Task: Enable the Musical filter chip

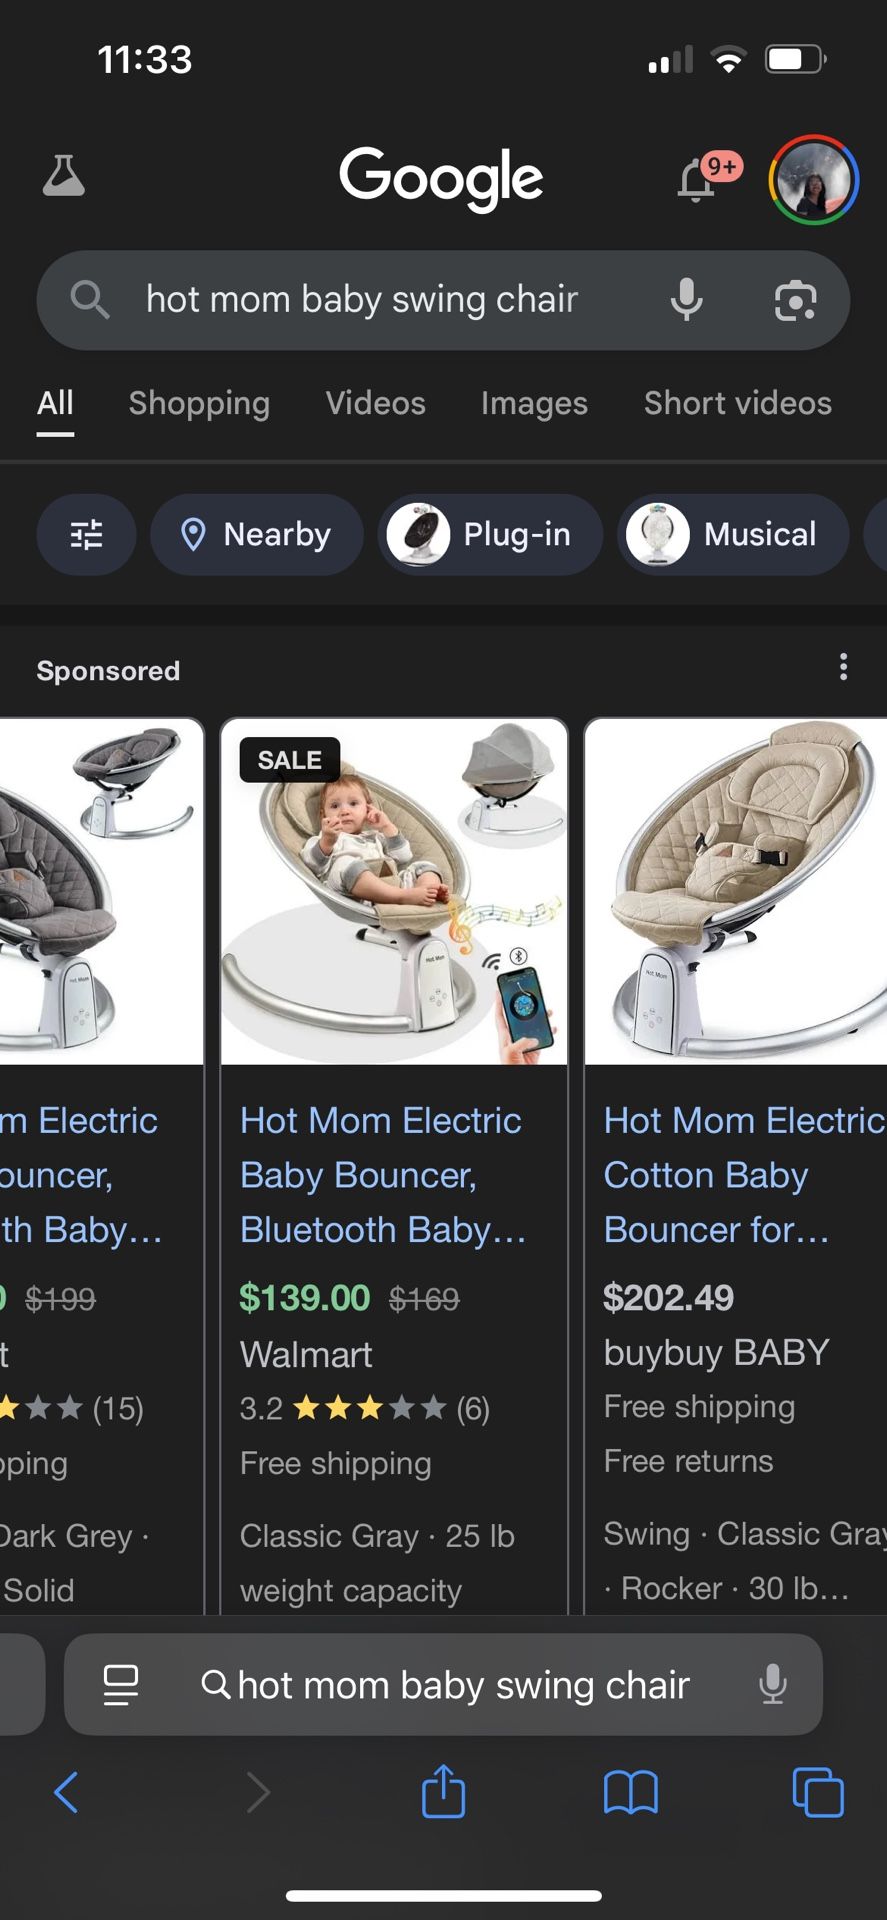Action: tap(733, 535)
